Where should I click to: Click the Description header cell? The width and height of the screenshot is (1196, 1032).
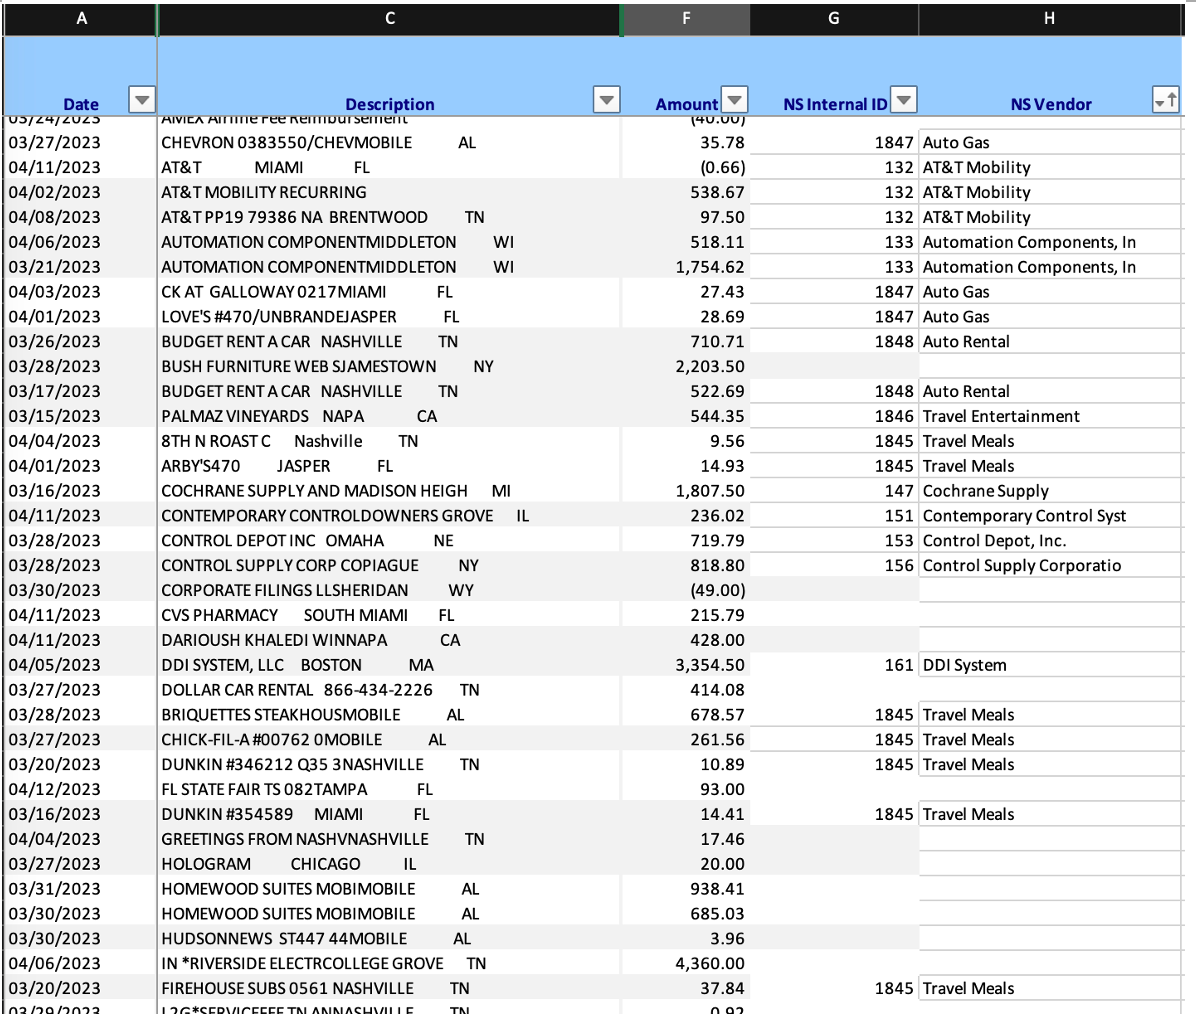coord(390,76)
